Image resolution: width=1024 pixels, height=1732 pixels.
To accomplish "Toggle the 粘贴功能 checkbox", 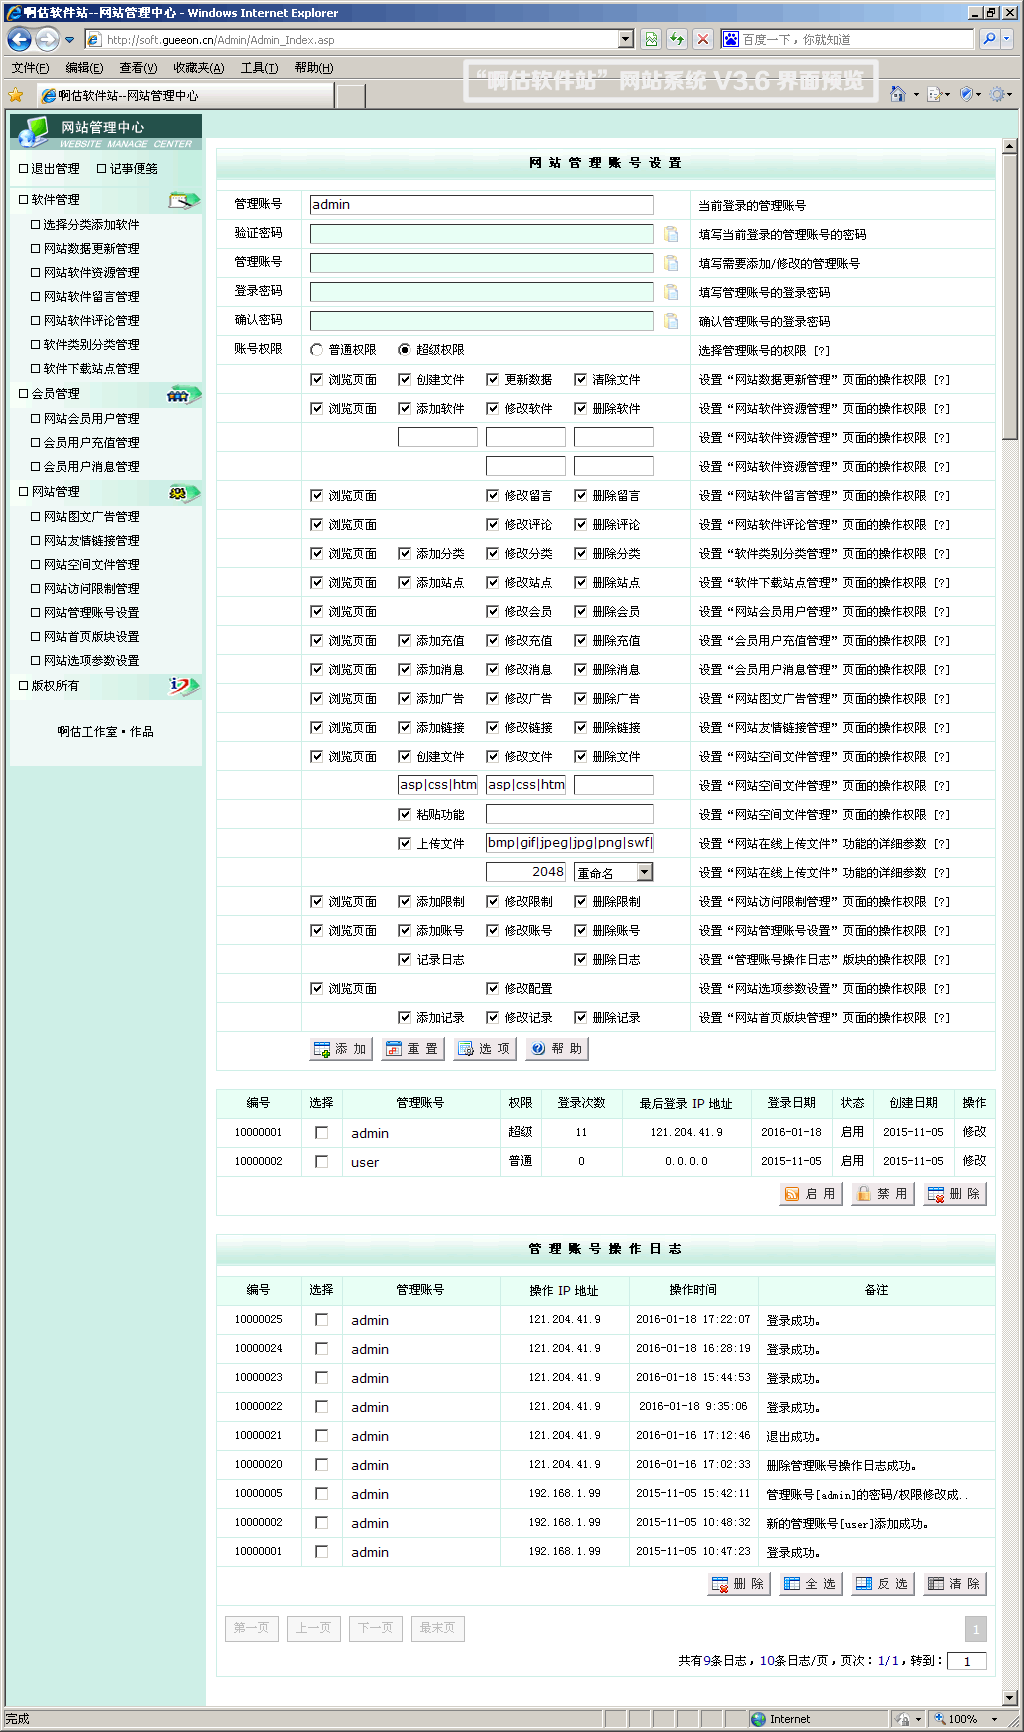I will 405,815.
